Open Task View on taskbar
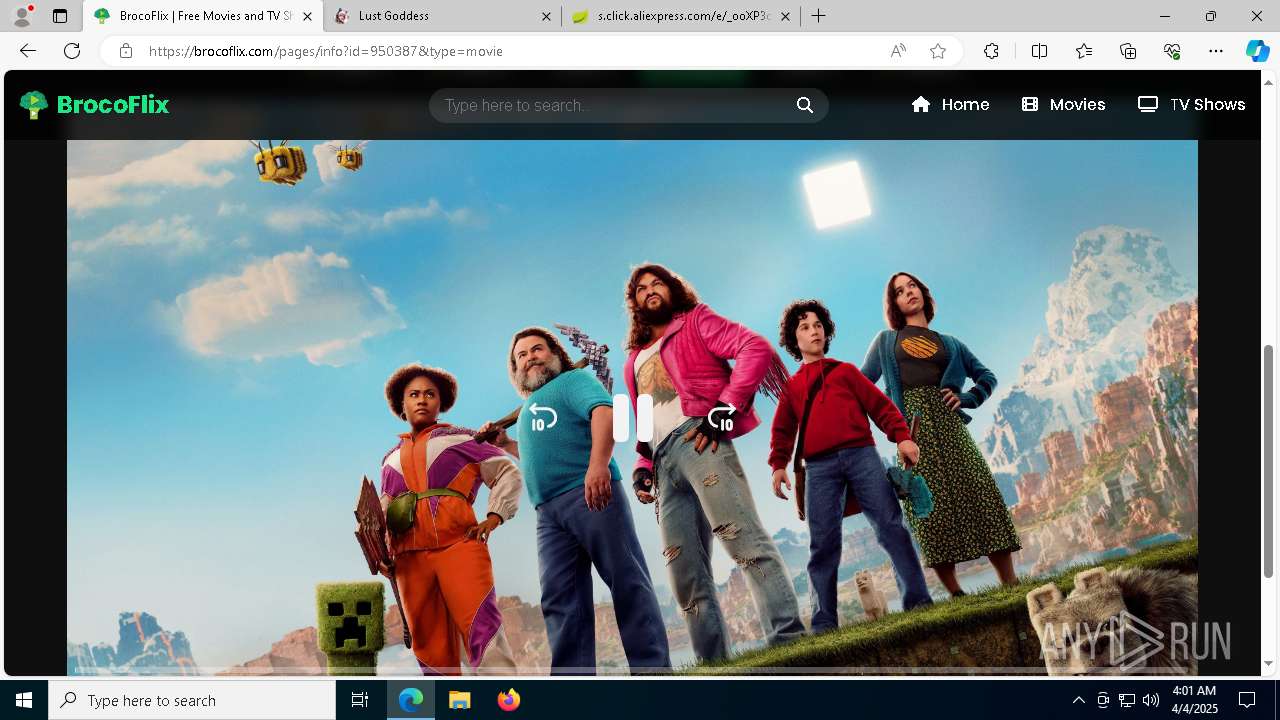Viewport: 1280px width, 720px height. [x=360, y=700]
